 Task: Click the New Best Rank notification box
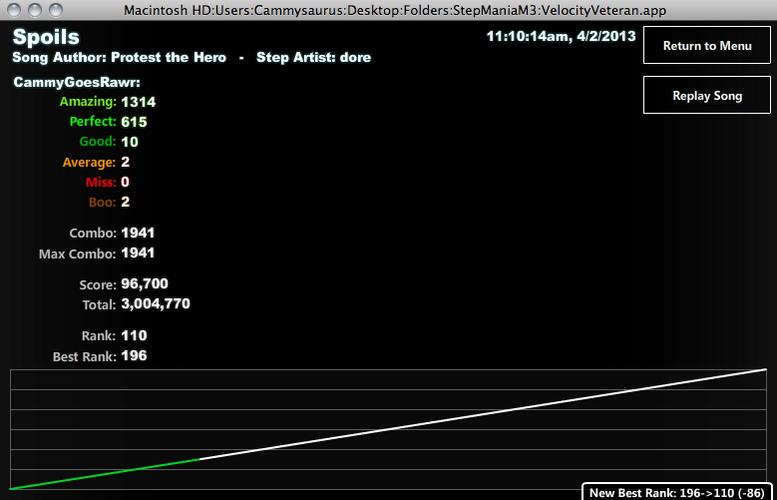coord(677,492)
